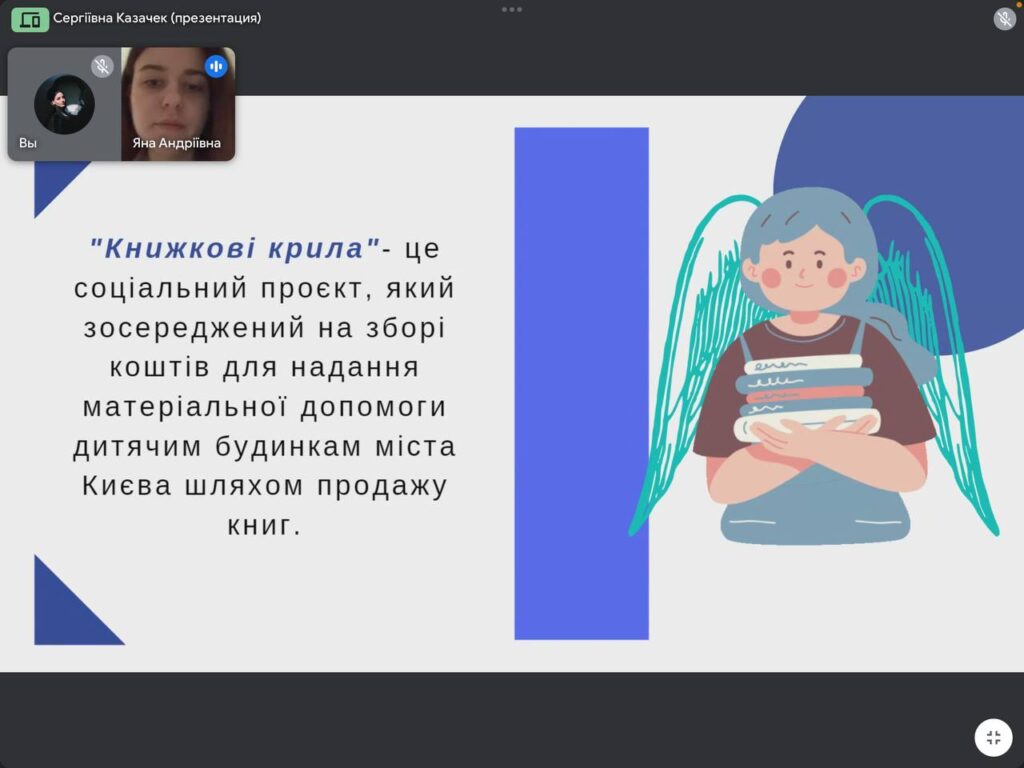Click the Вы label in self-view tile
The width and height of the screenshot is (1024, 768).
point(28,143)
